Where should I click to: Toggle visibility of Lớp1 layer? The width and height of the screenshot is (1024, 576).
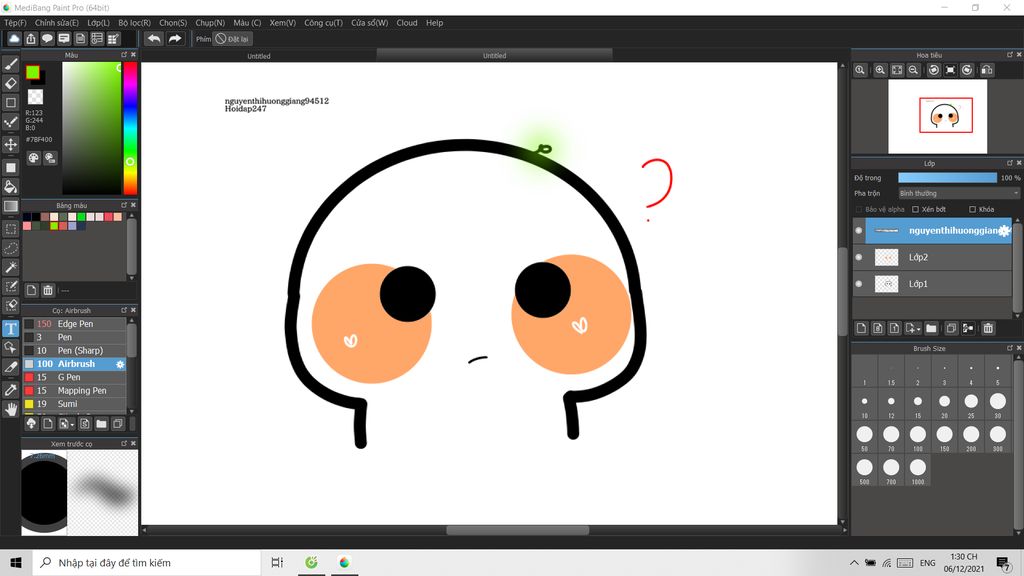(859, 284)
